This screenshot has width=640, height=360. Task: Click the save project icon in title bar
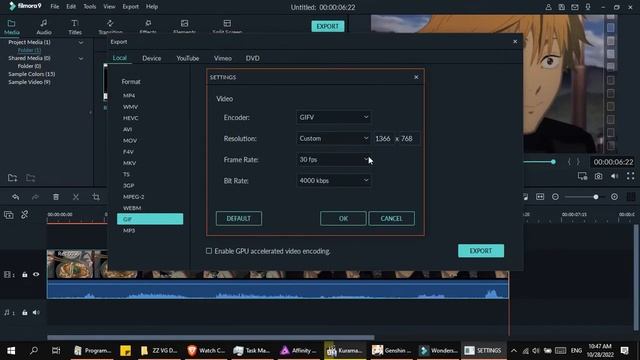pyautogui.click(x=562, y=7)
